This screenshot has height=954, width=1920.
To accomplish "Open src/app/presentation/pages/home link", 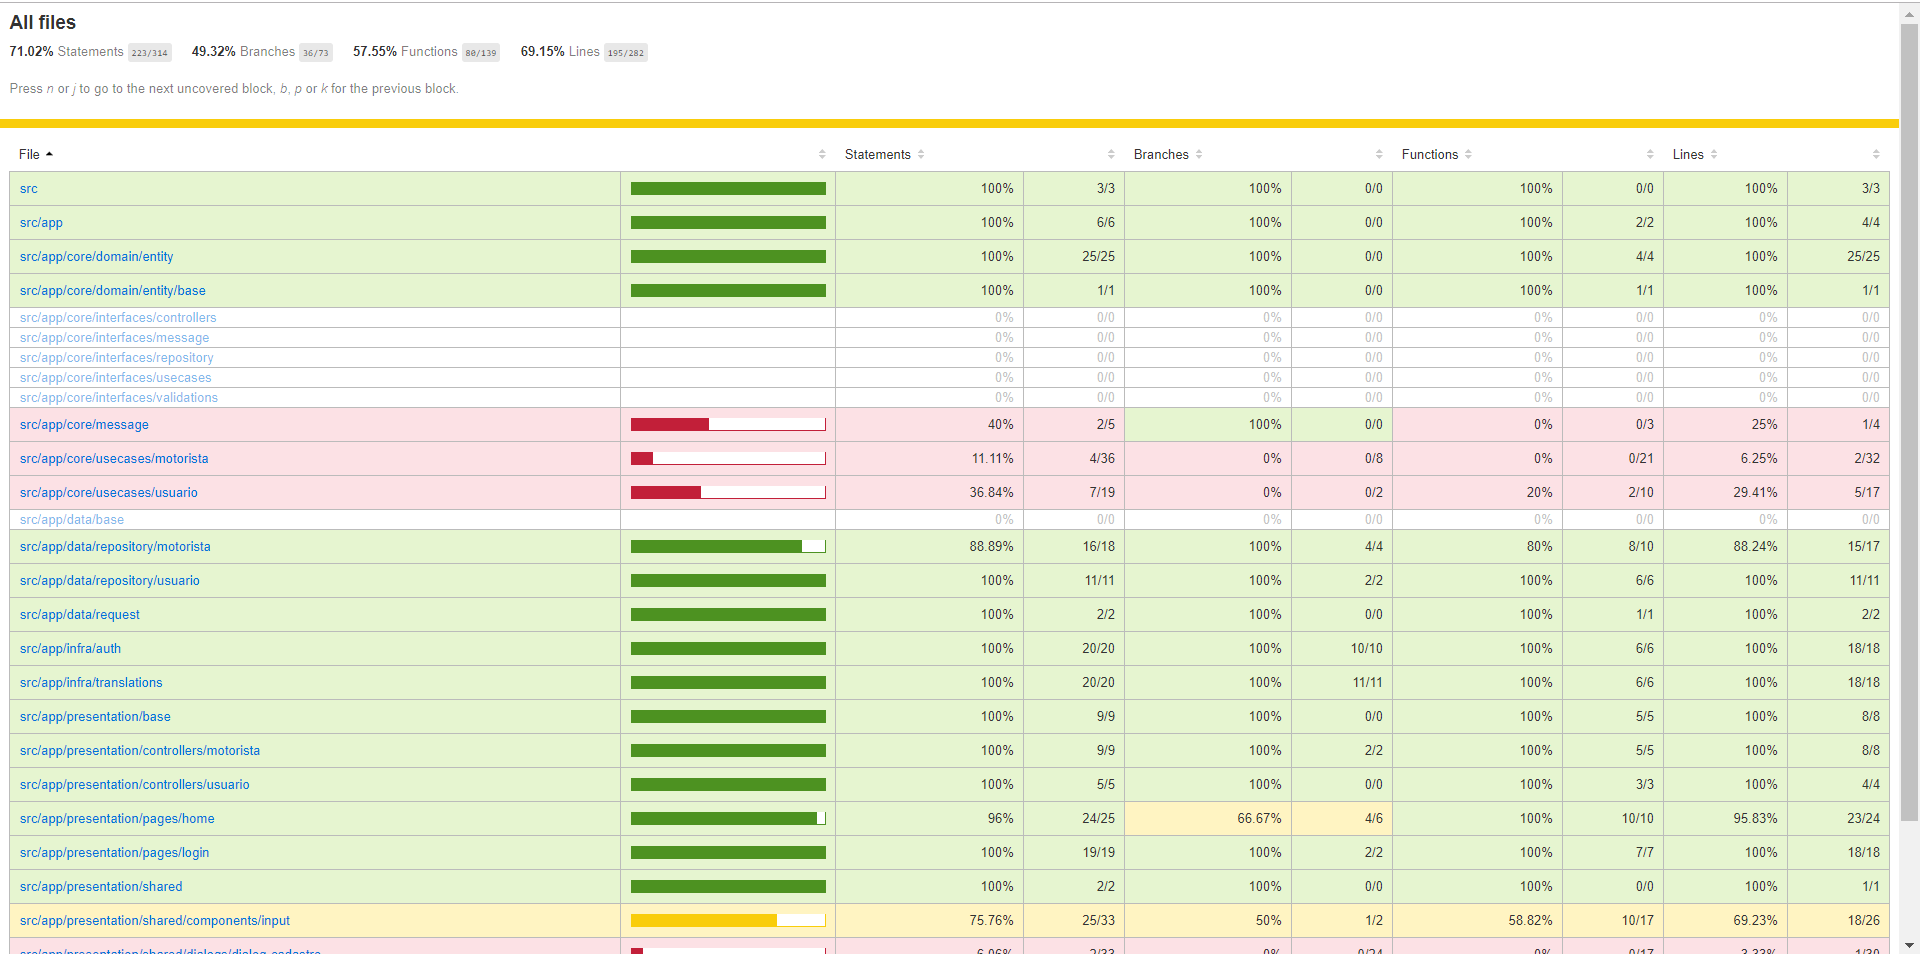I will tap(117, 818).
